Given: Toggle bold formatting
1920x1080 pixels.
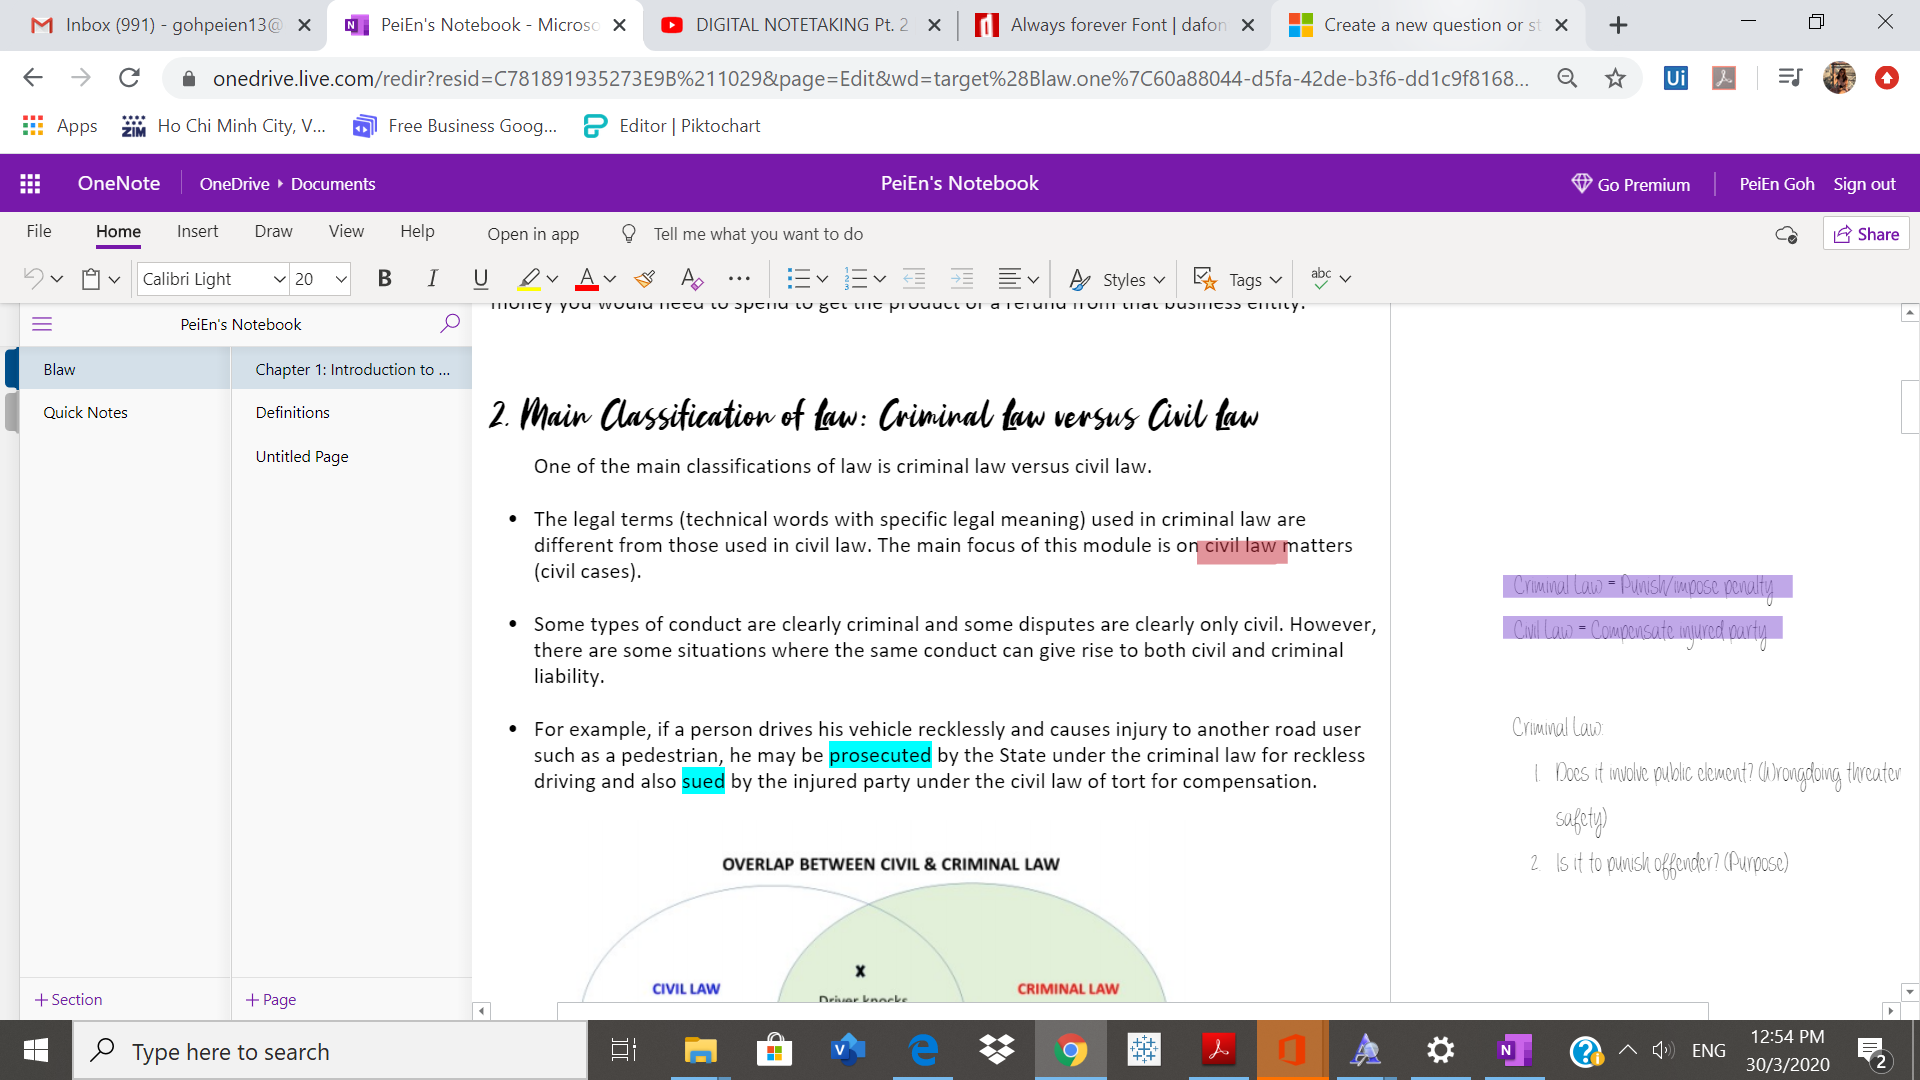Looking at the screenshot, I should pyautogui.click(x=384, y=279).
